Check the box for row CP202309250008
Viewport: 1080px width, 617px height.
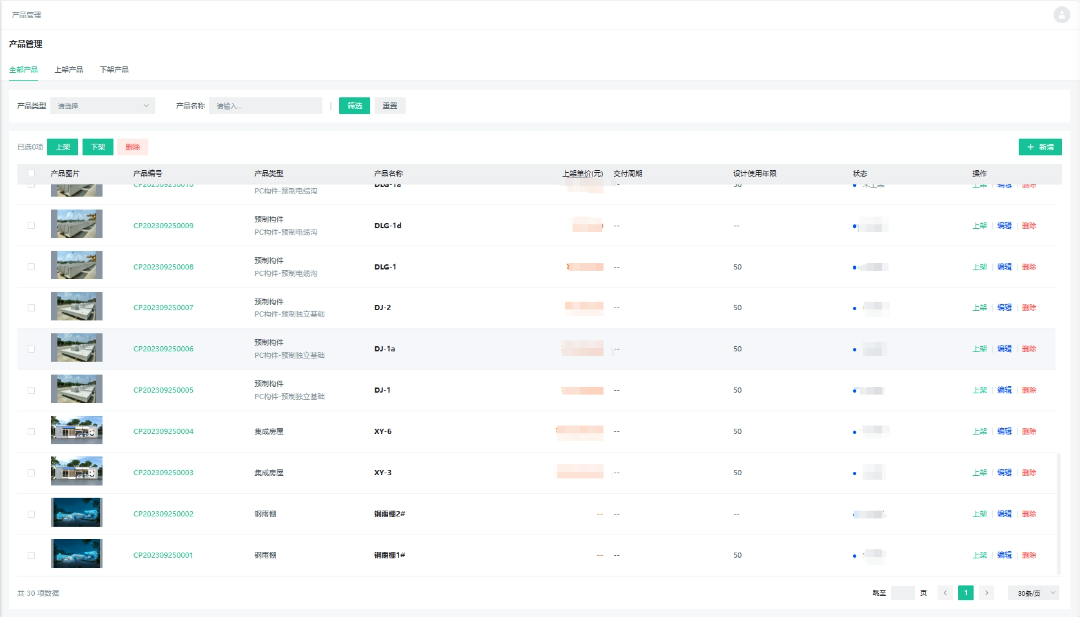coord(31,267)
